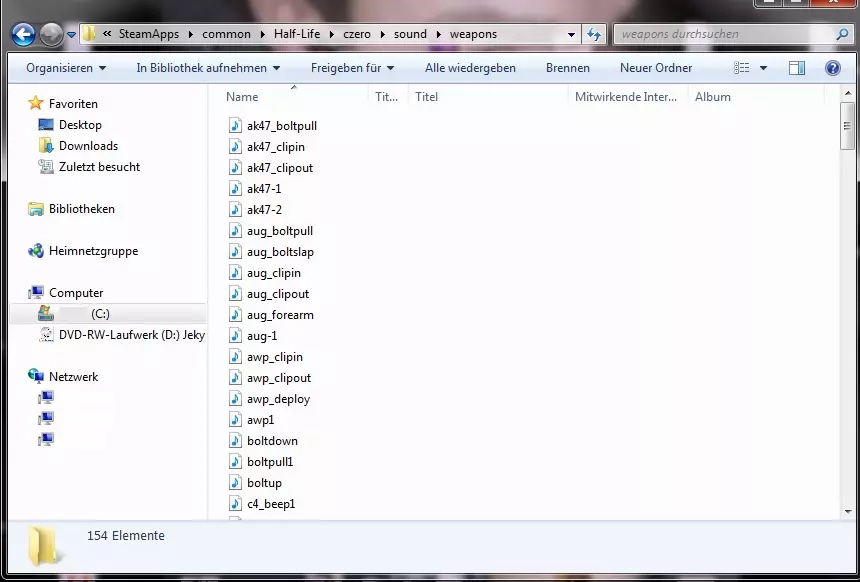This screenshot has width=860, height=582.
Task: Toggle the preview pane icon
Action: pyautogui.click(x=797, y=68)
